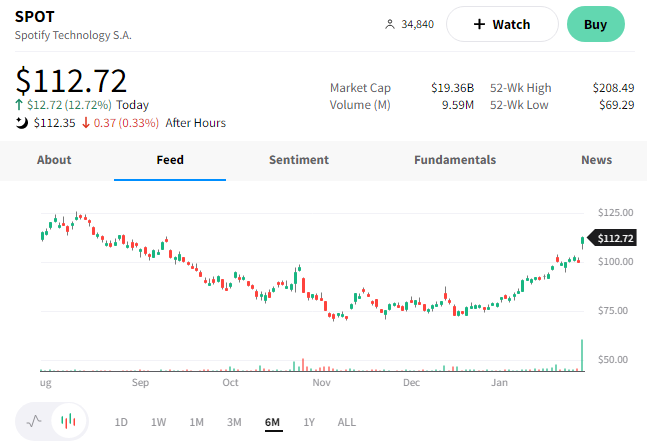Open the Fundamentals tab
The height and width of the screenshot is (447, 647).
tap(455, 160)
